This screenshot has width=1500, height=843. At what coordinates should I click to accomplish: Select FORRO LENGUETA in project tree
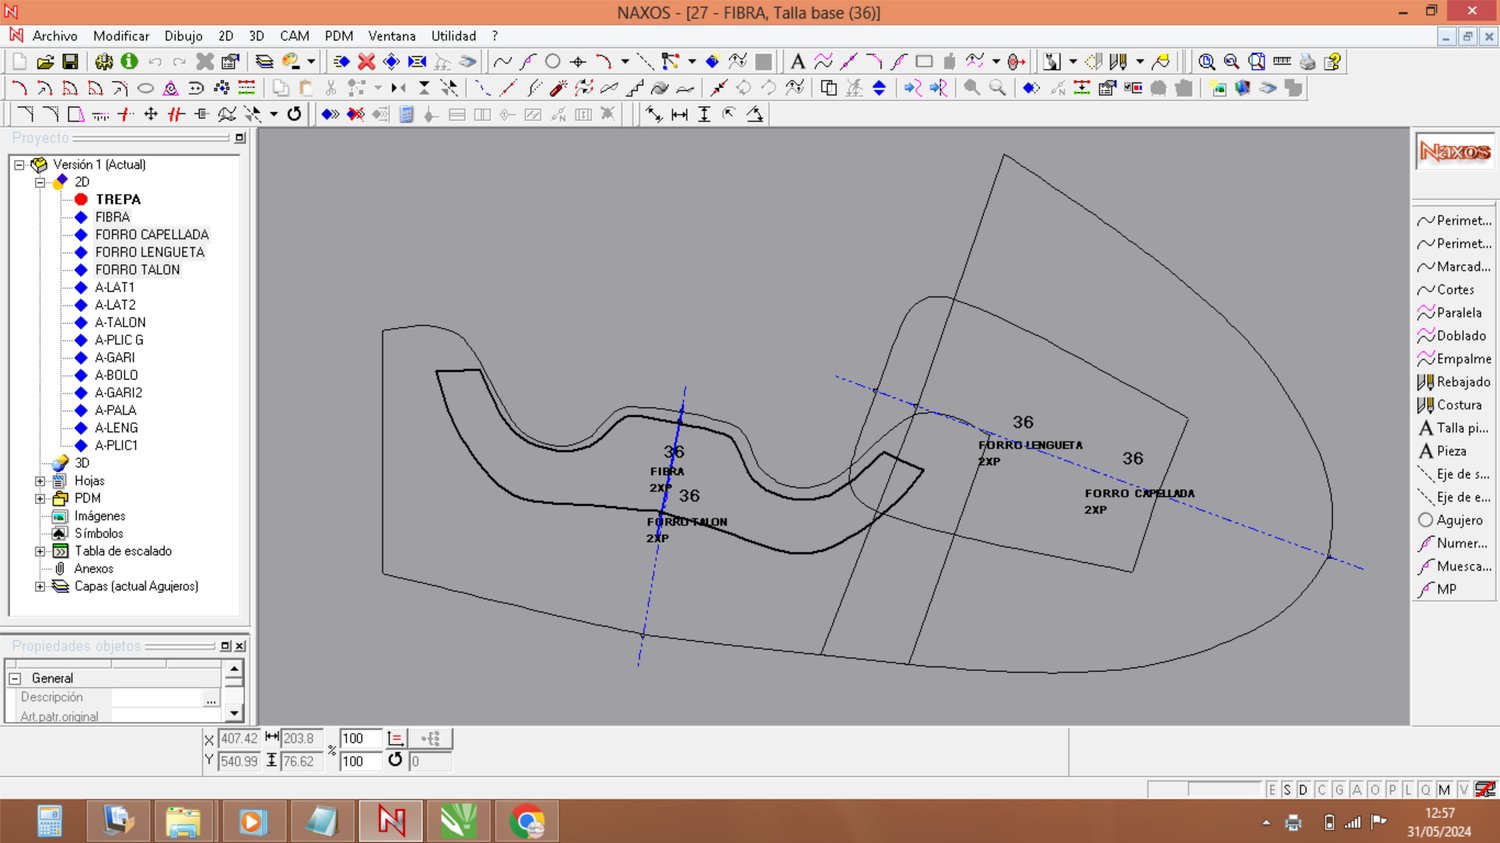tap(149, 252)
